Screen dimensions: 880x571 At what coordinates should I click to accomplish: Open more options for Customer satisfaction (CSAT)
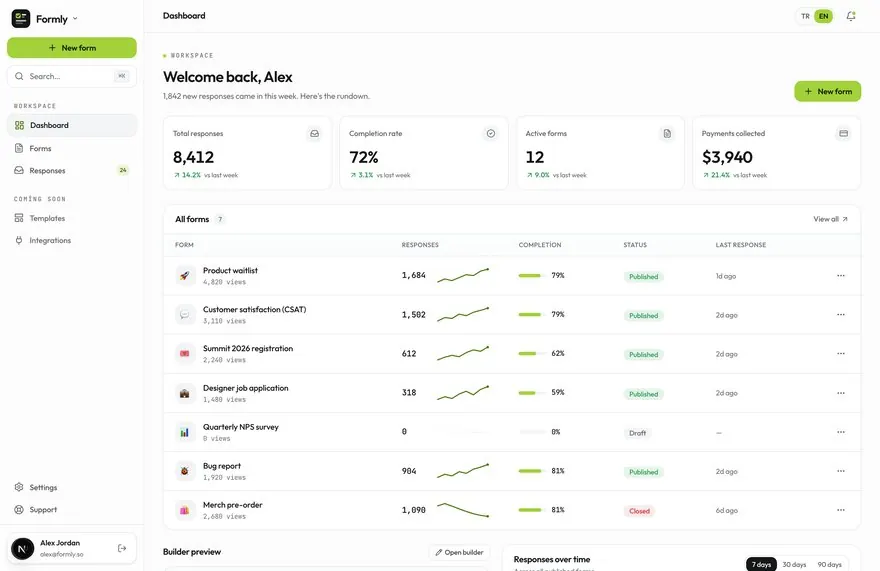(841, 314)
